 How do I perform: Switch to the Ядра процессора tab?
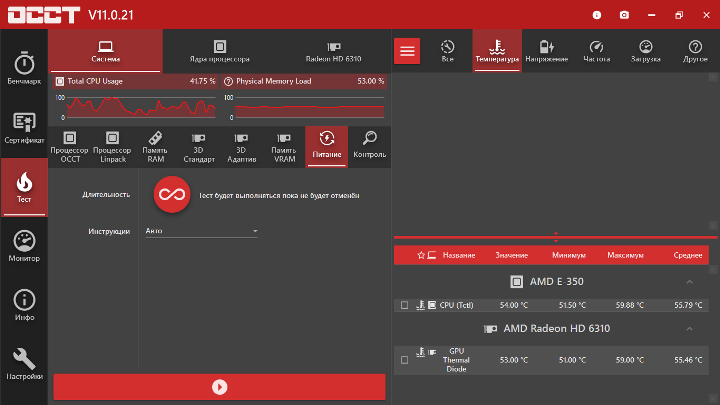pos(219,51)
